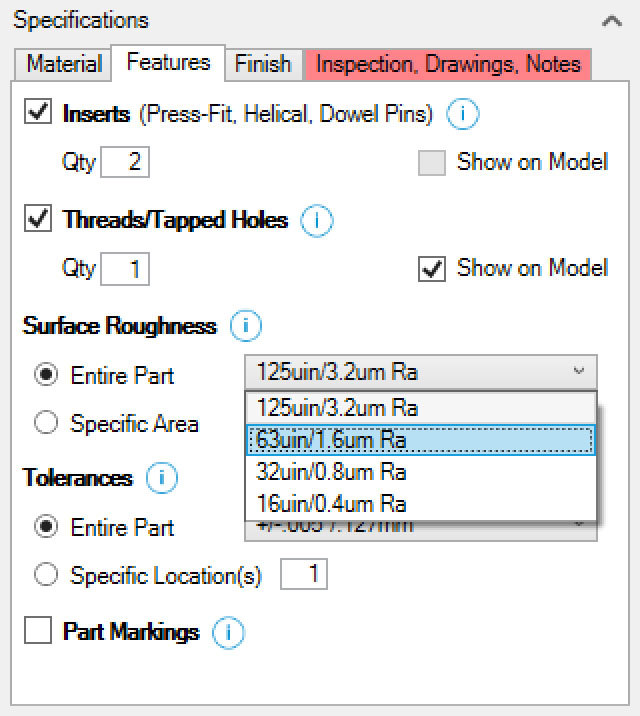Open Tolerances info icon
This screenshot has width=640, height=716.
tap(162, 478)
